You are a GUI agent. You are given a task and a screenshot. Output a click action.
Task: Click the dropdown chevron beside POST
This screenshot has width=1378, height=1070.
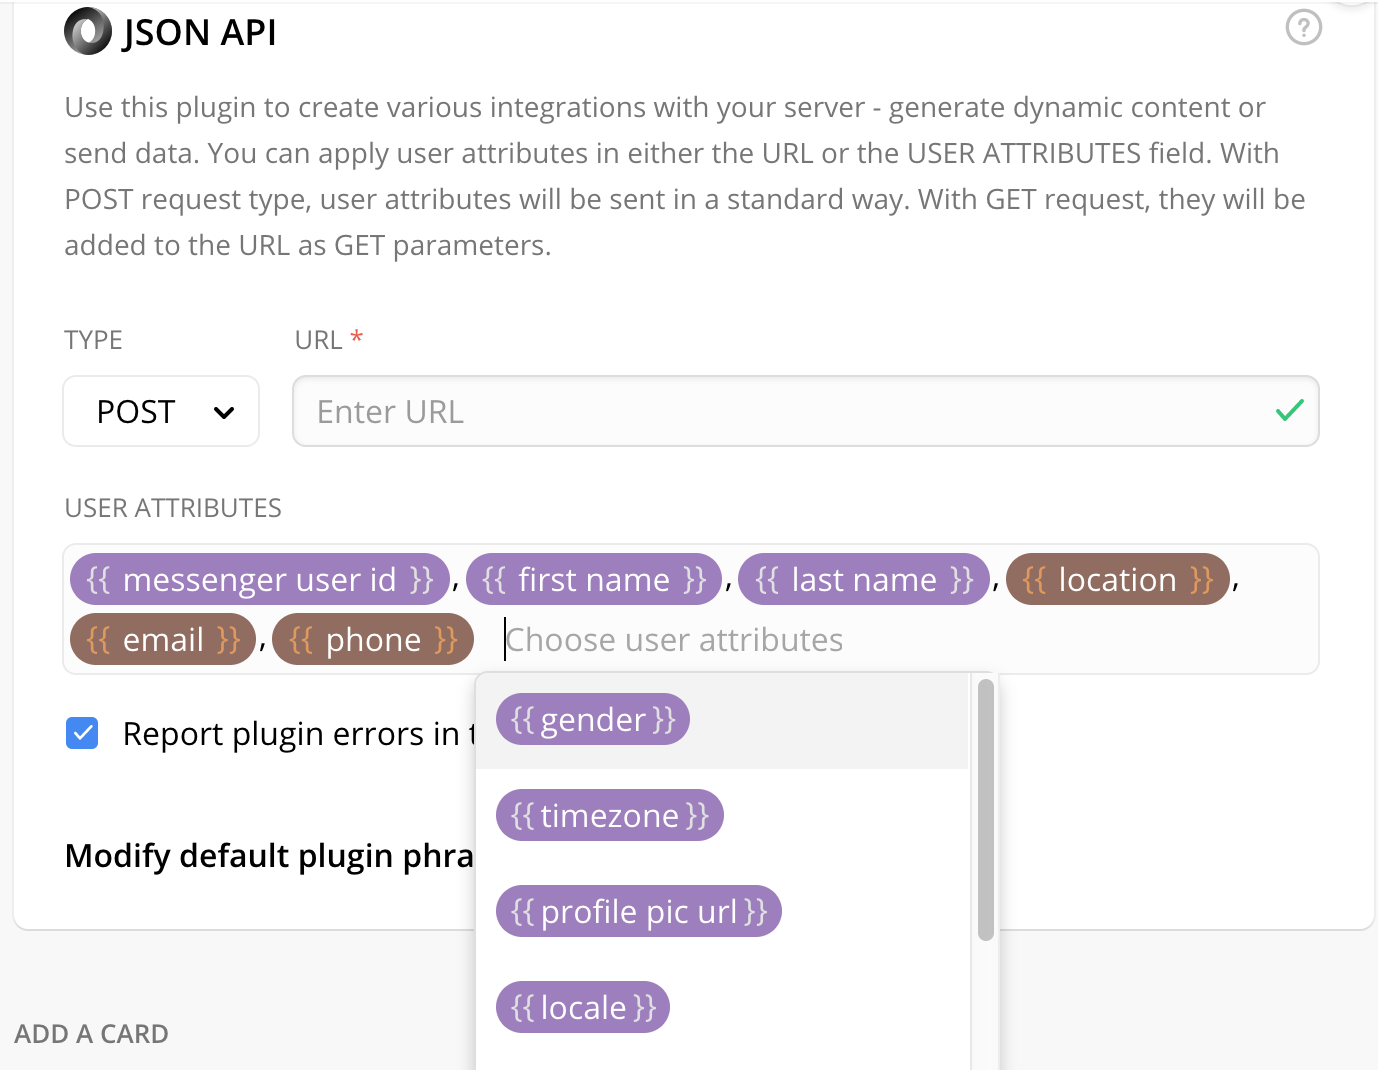click(x=224, y=412)
